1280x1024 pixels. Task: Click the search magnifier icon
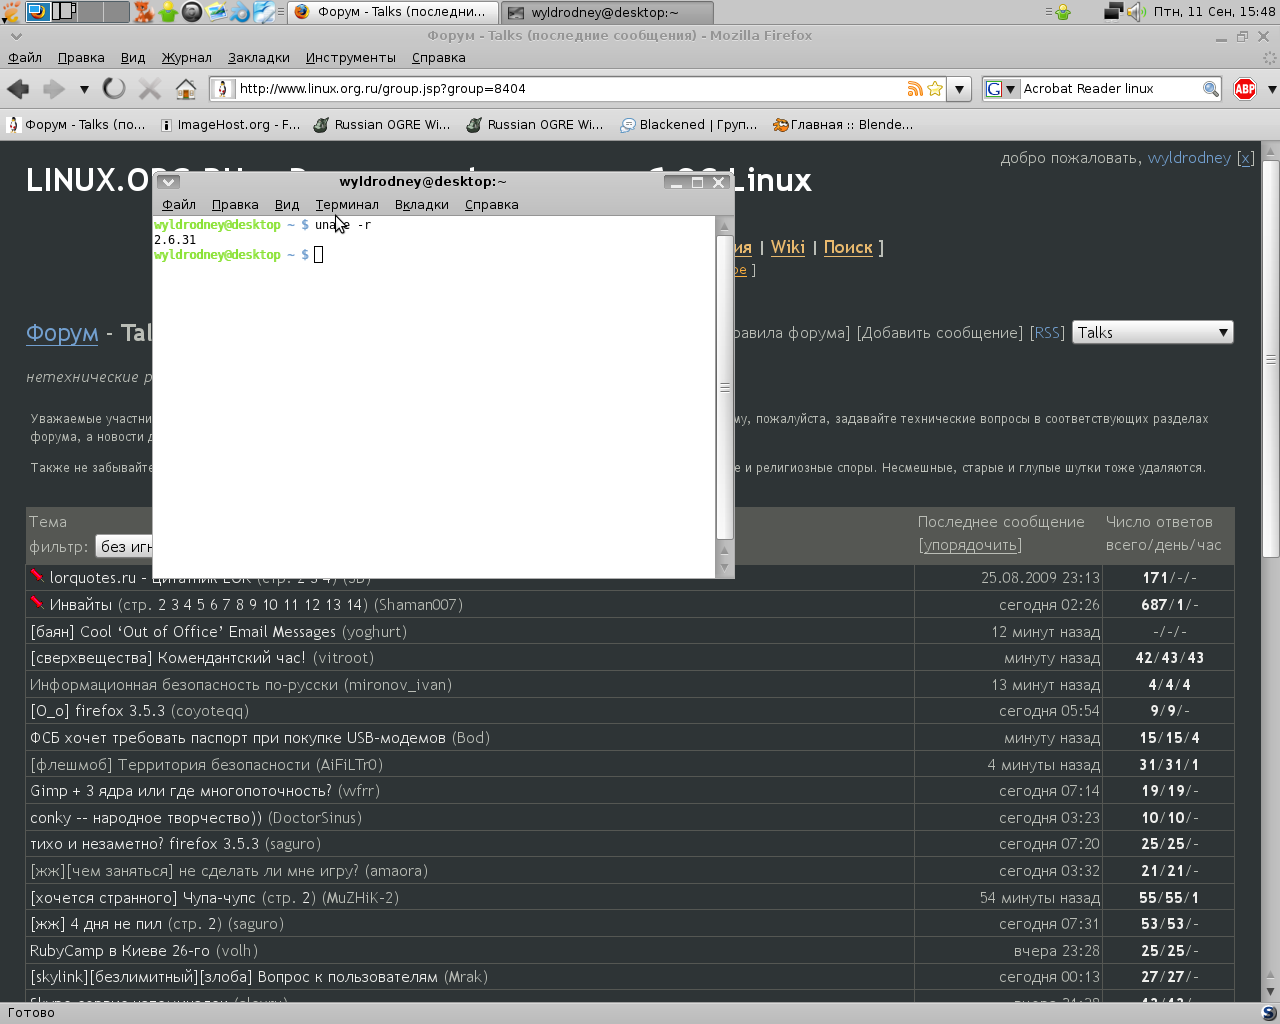(x=1210, y=89)
